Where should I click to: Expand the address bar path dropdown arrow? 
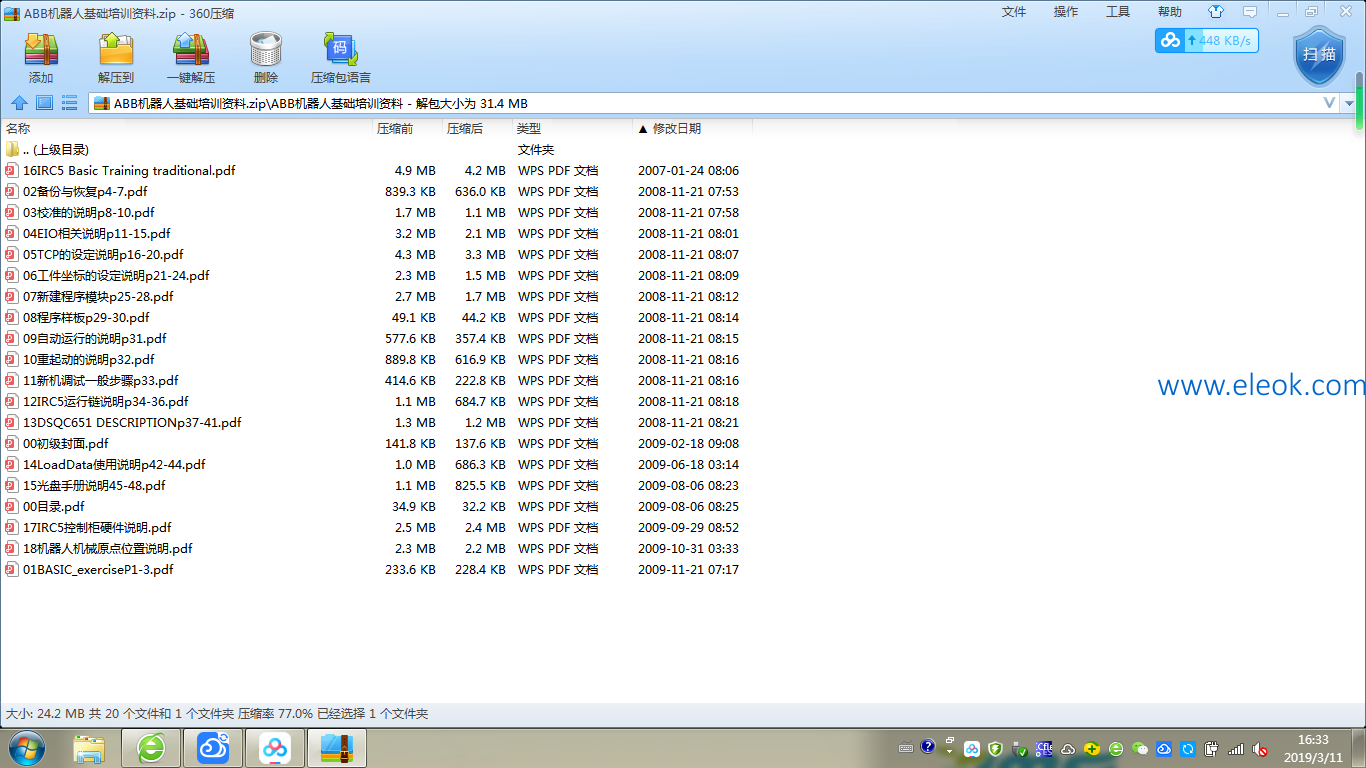click(1349, 103)
